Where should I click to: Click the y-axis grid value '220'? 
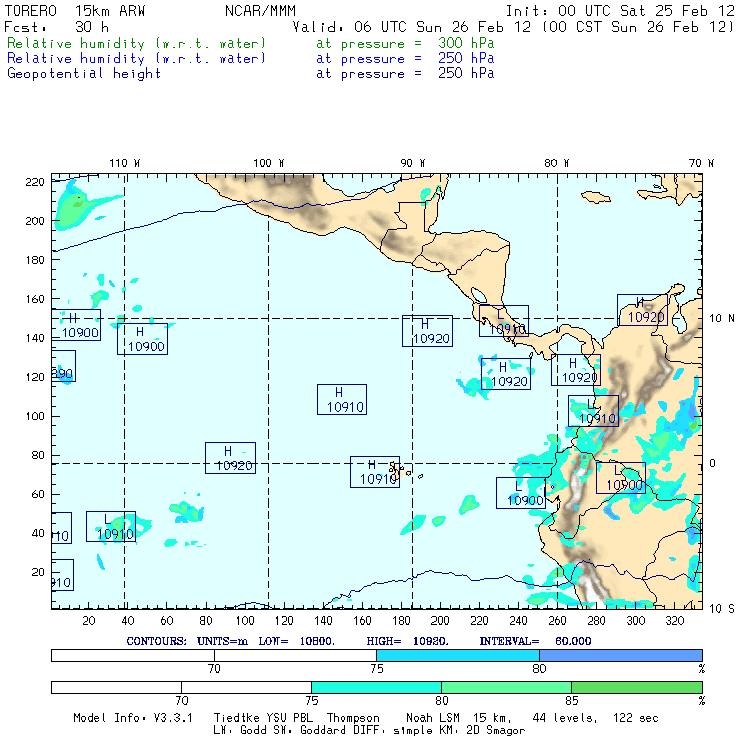click(35, 182)
